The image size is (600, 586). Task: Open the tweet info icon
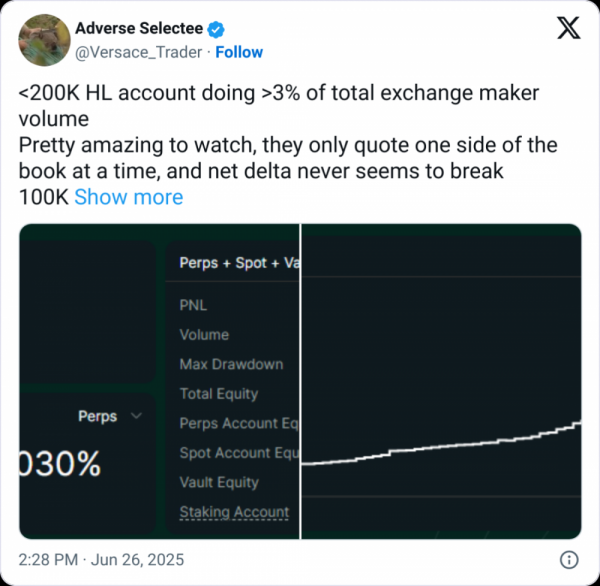[567, 559]
